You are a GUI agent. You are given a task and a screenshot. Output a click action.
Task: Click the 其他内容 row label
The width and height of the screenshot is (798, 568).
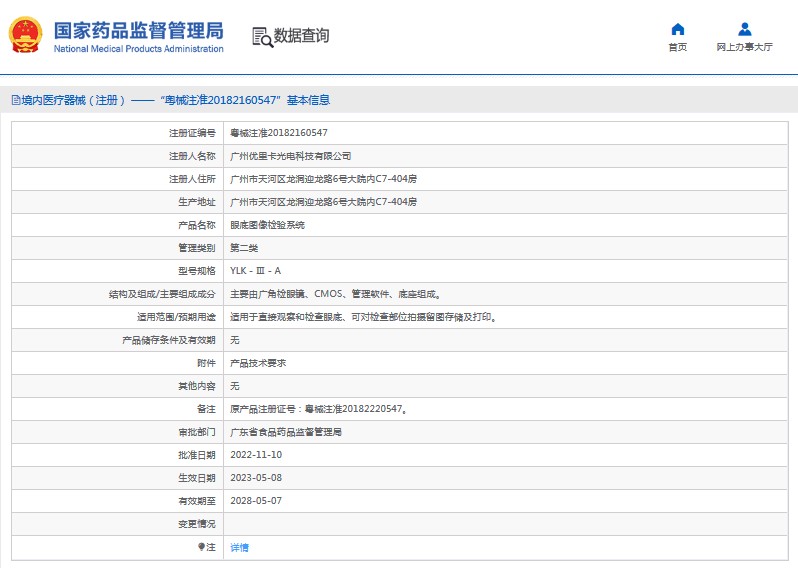click(197, 386)
